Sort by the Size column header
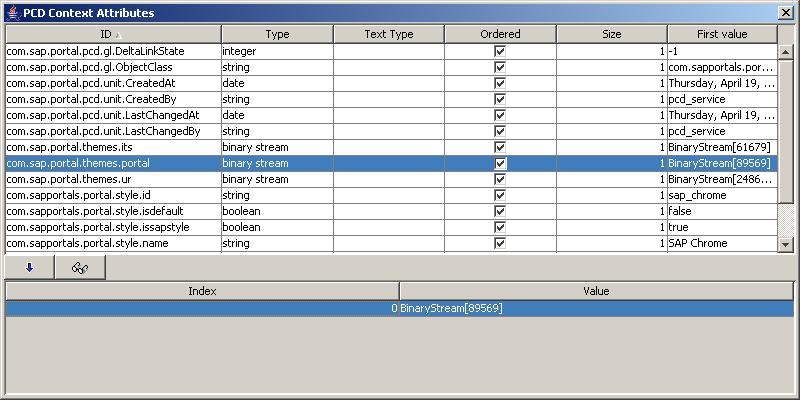 click(x=611, y=34)
